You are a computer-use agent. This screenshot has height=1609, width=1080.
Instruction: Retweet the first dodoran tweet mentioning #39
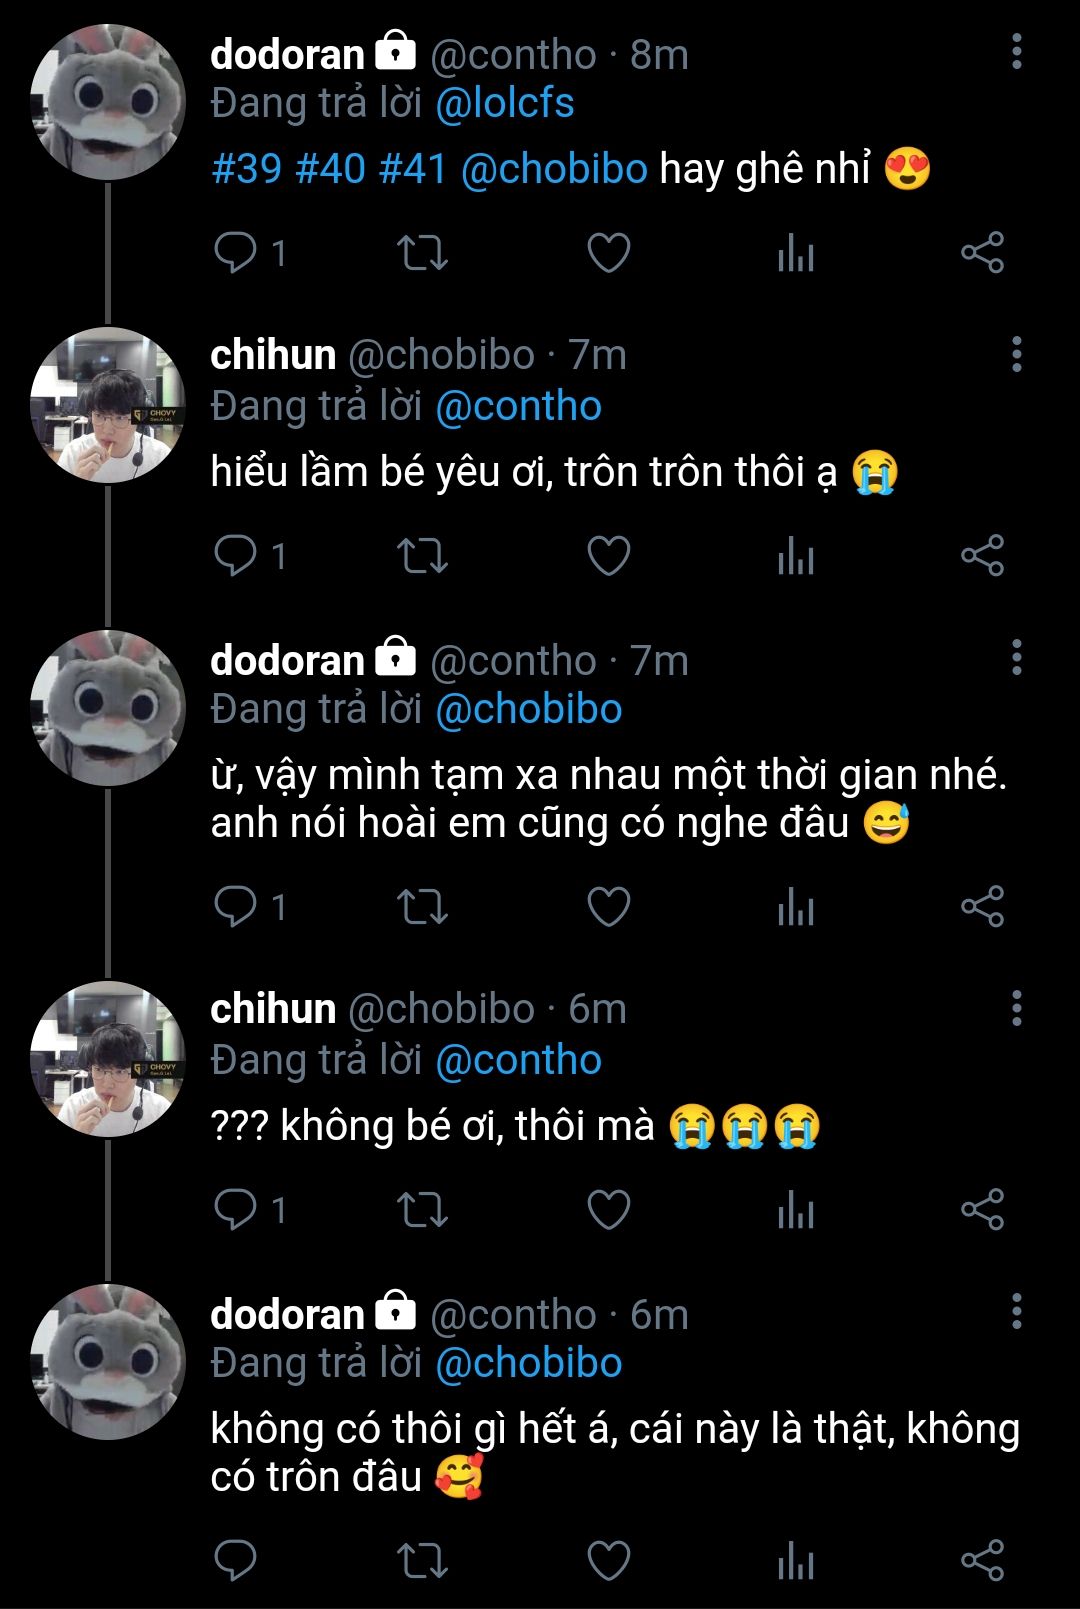pos(422,253)
